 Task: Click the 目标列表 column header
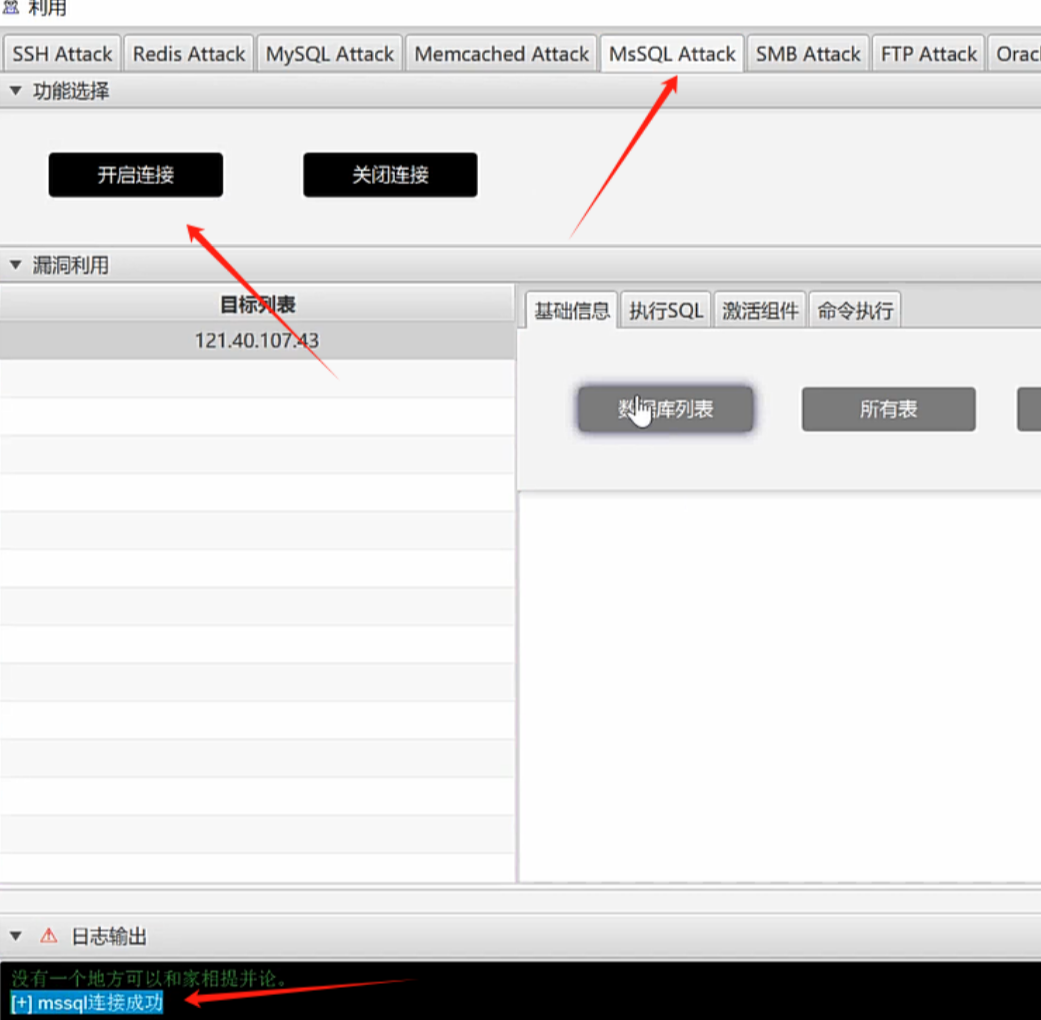pyautogui.click(x=257, y=305)
